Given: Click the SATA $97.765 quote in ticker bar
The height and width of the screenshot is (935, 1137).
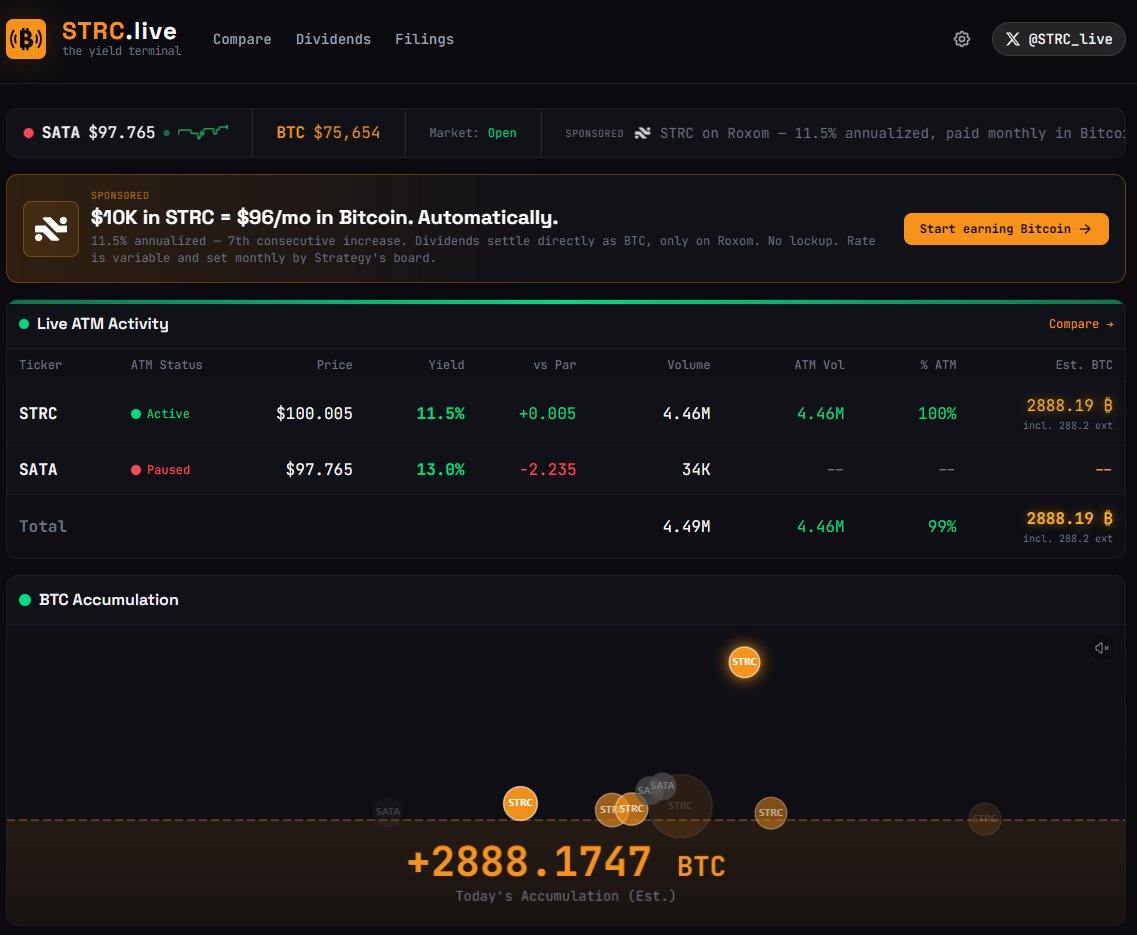Looking at the screenshot, I should pyautogui.click(x=99, y=133).
